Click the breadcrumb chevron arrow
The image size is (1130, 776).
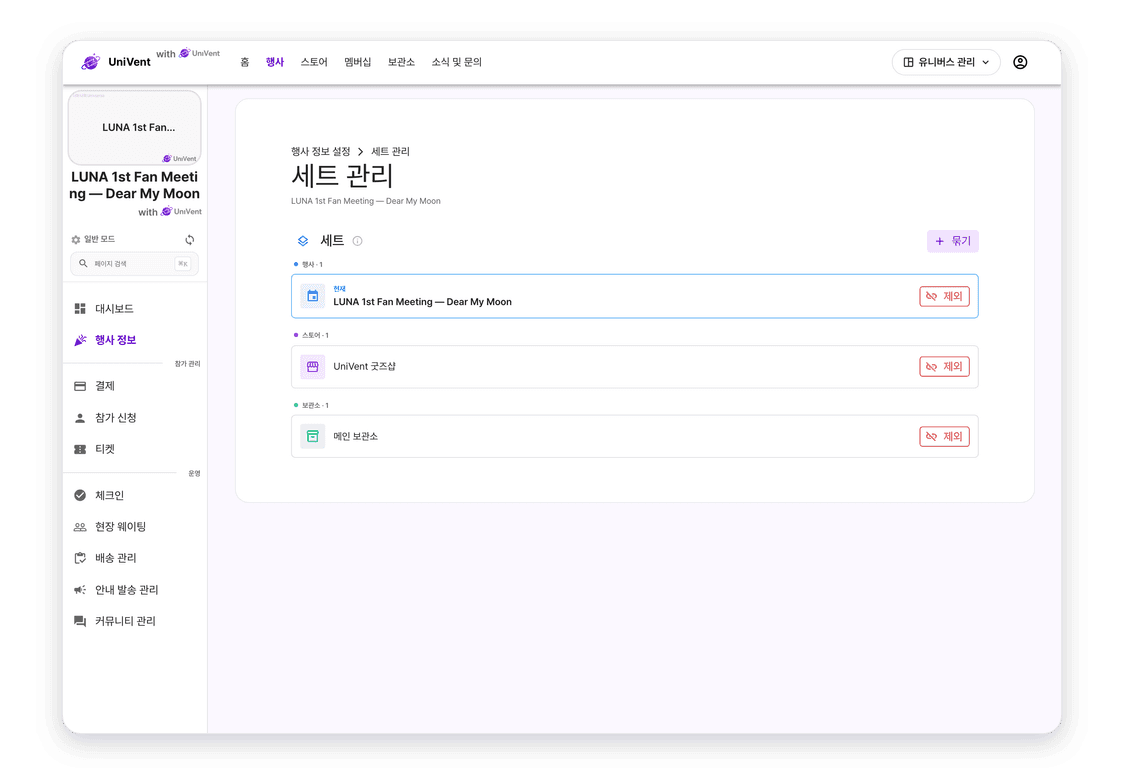tap(360, 151)
